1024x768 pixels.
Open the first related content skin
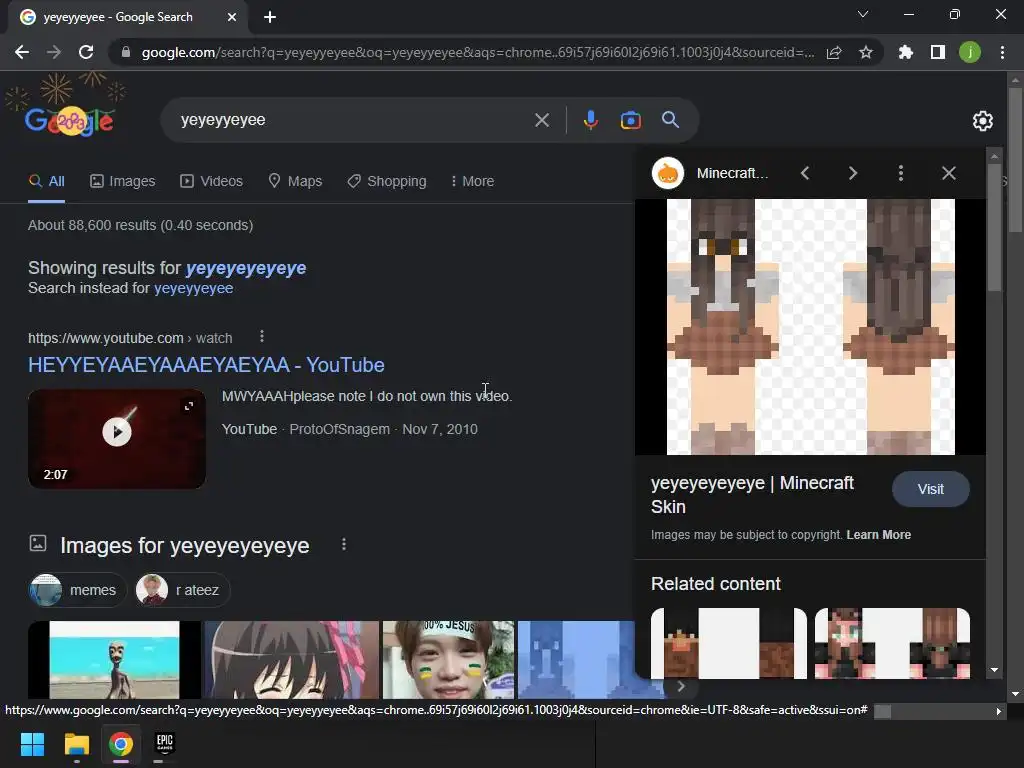729,643
